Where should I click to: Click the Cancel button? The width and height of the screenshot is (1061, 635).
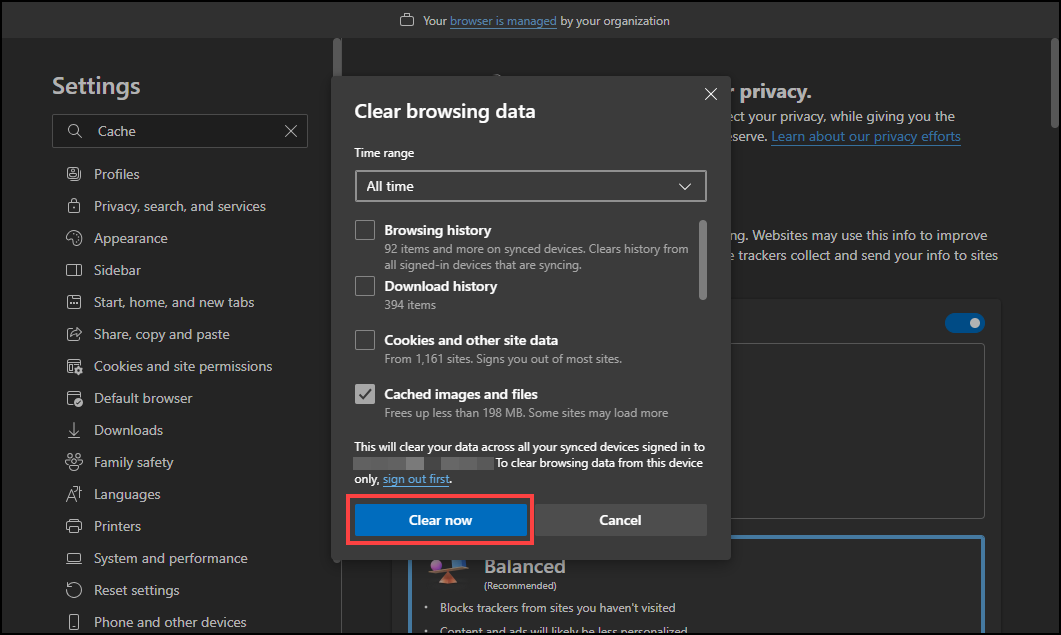coord(620,520)
